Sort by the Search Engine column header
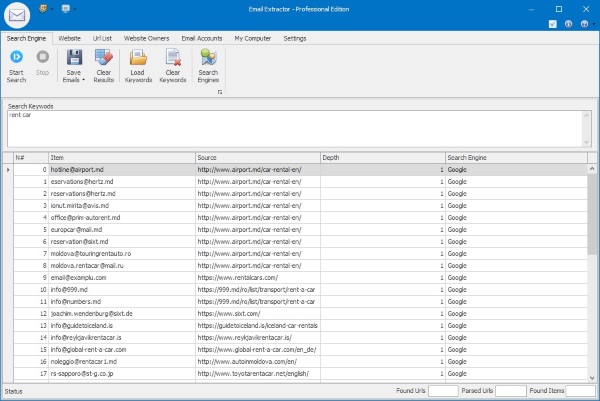 [x=516, y=158]
